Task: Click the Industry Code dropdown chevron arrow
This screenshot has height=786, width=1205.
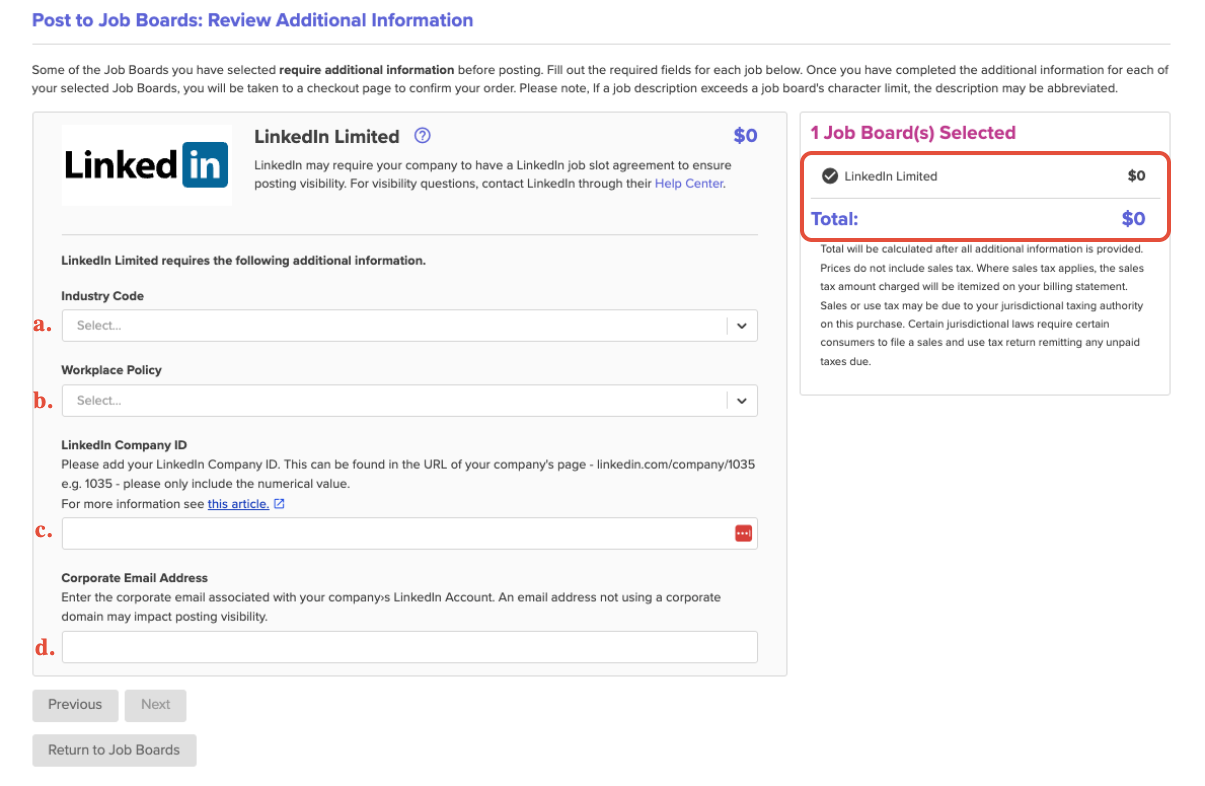Action: [x=742, y=326]
